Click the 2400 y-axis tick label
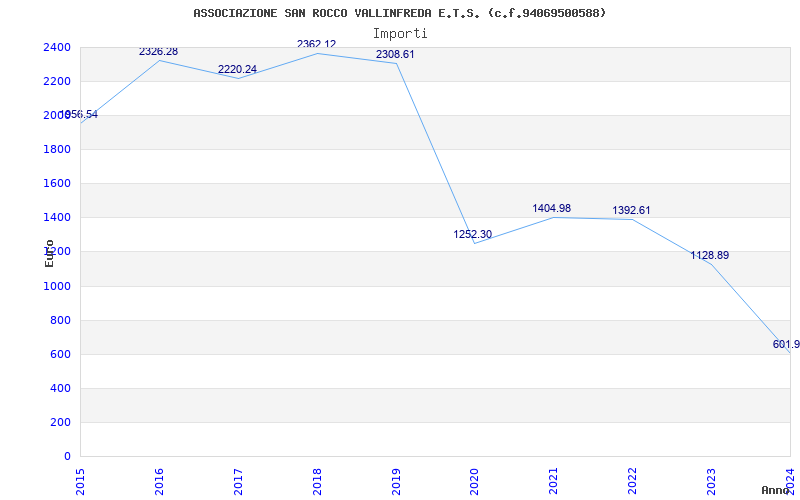Viewport: 800px width, 500px height. pos(57,48)
